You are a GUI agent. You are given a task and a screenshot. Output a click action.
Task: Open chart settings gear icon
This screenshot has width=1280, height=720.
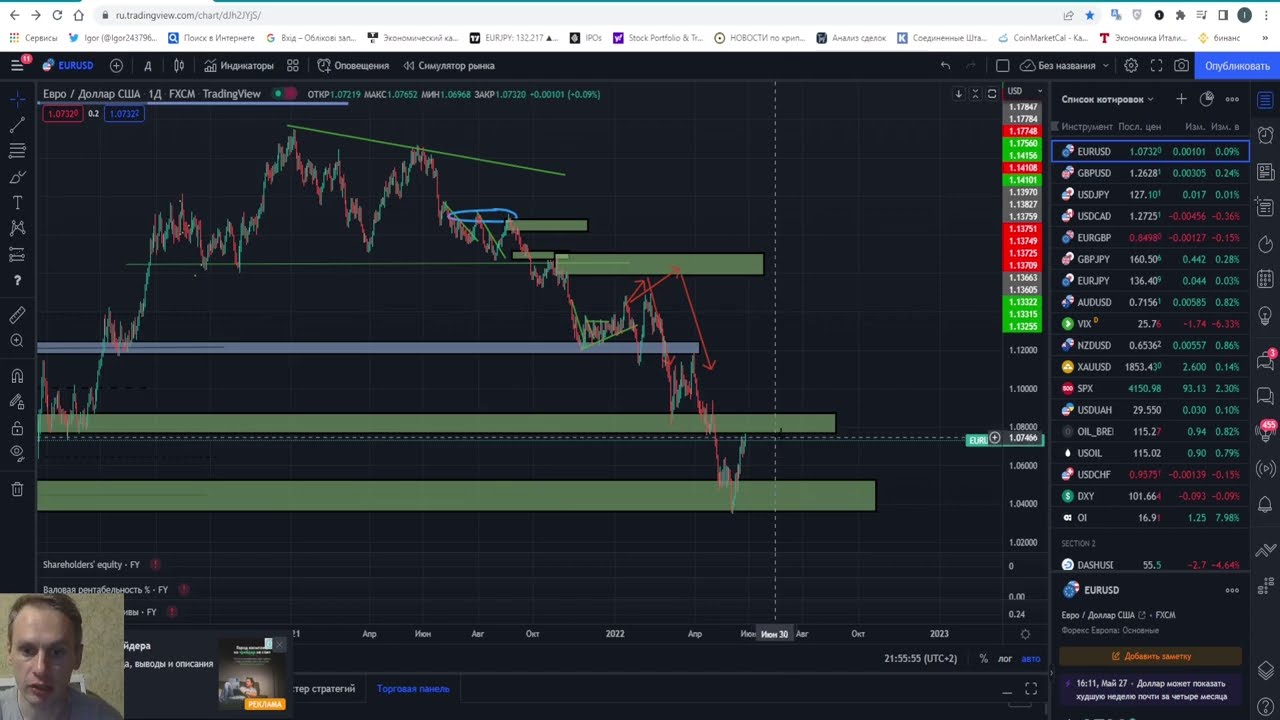[1131, 65]
